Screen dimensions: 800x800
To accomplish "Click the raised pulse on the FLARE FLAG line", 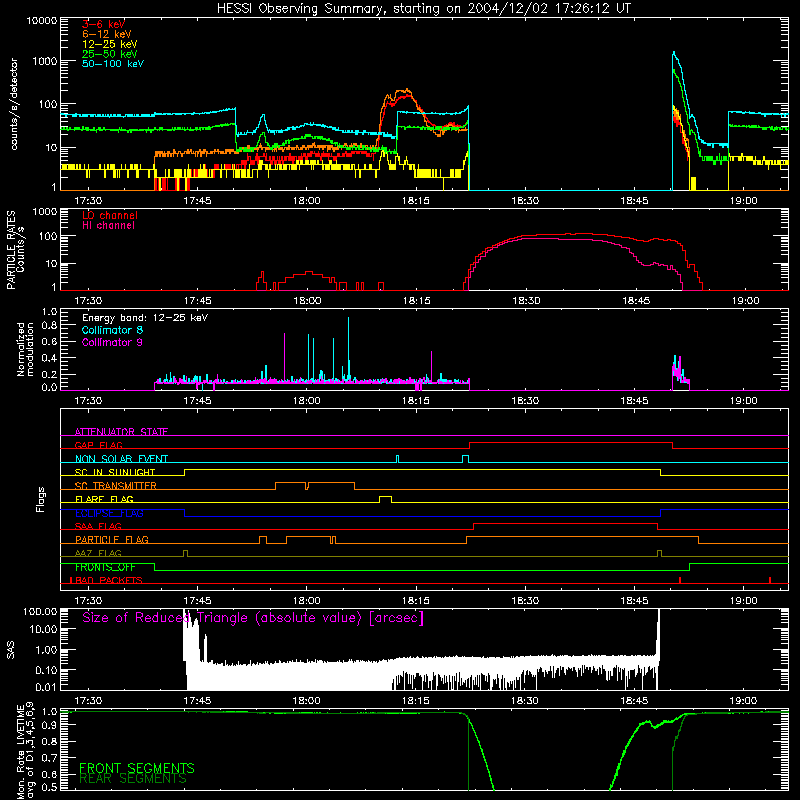I will (x=386, y=497).
